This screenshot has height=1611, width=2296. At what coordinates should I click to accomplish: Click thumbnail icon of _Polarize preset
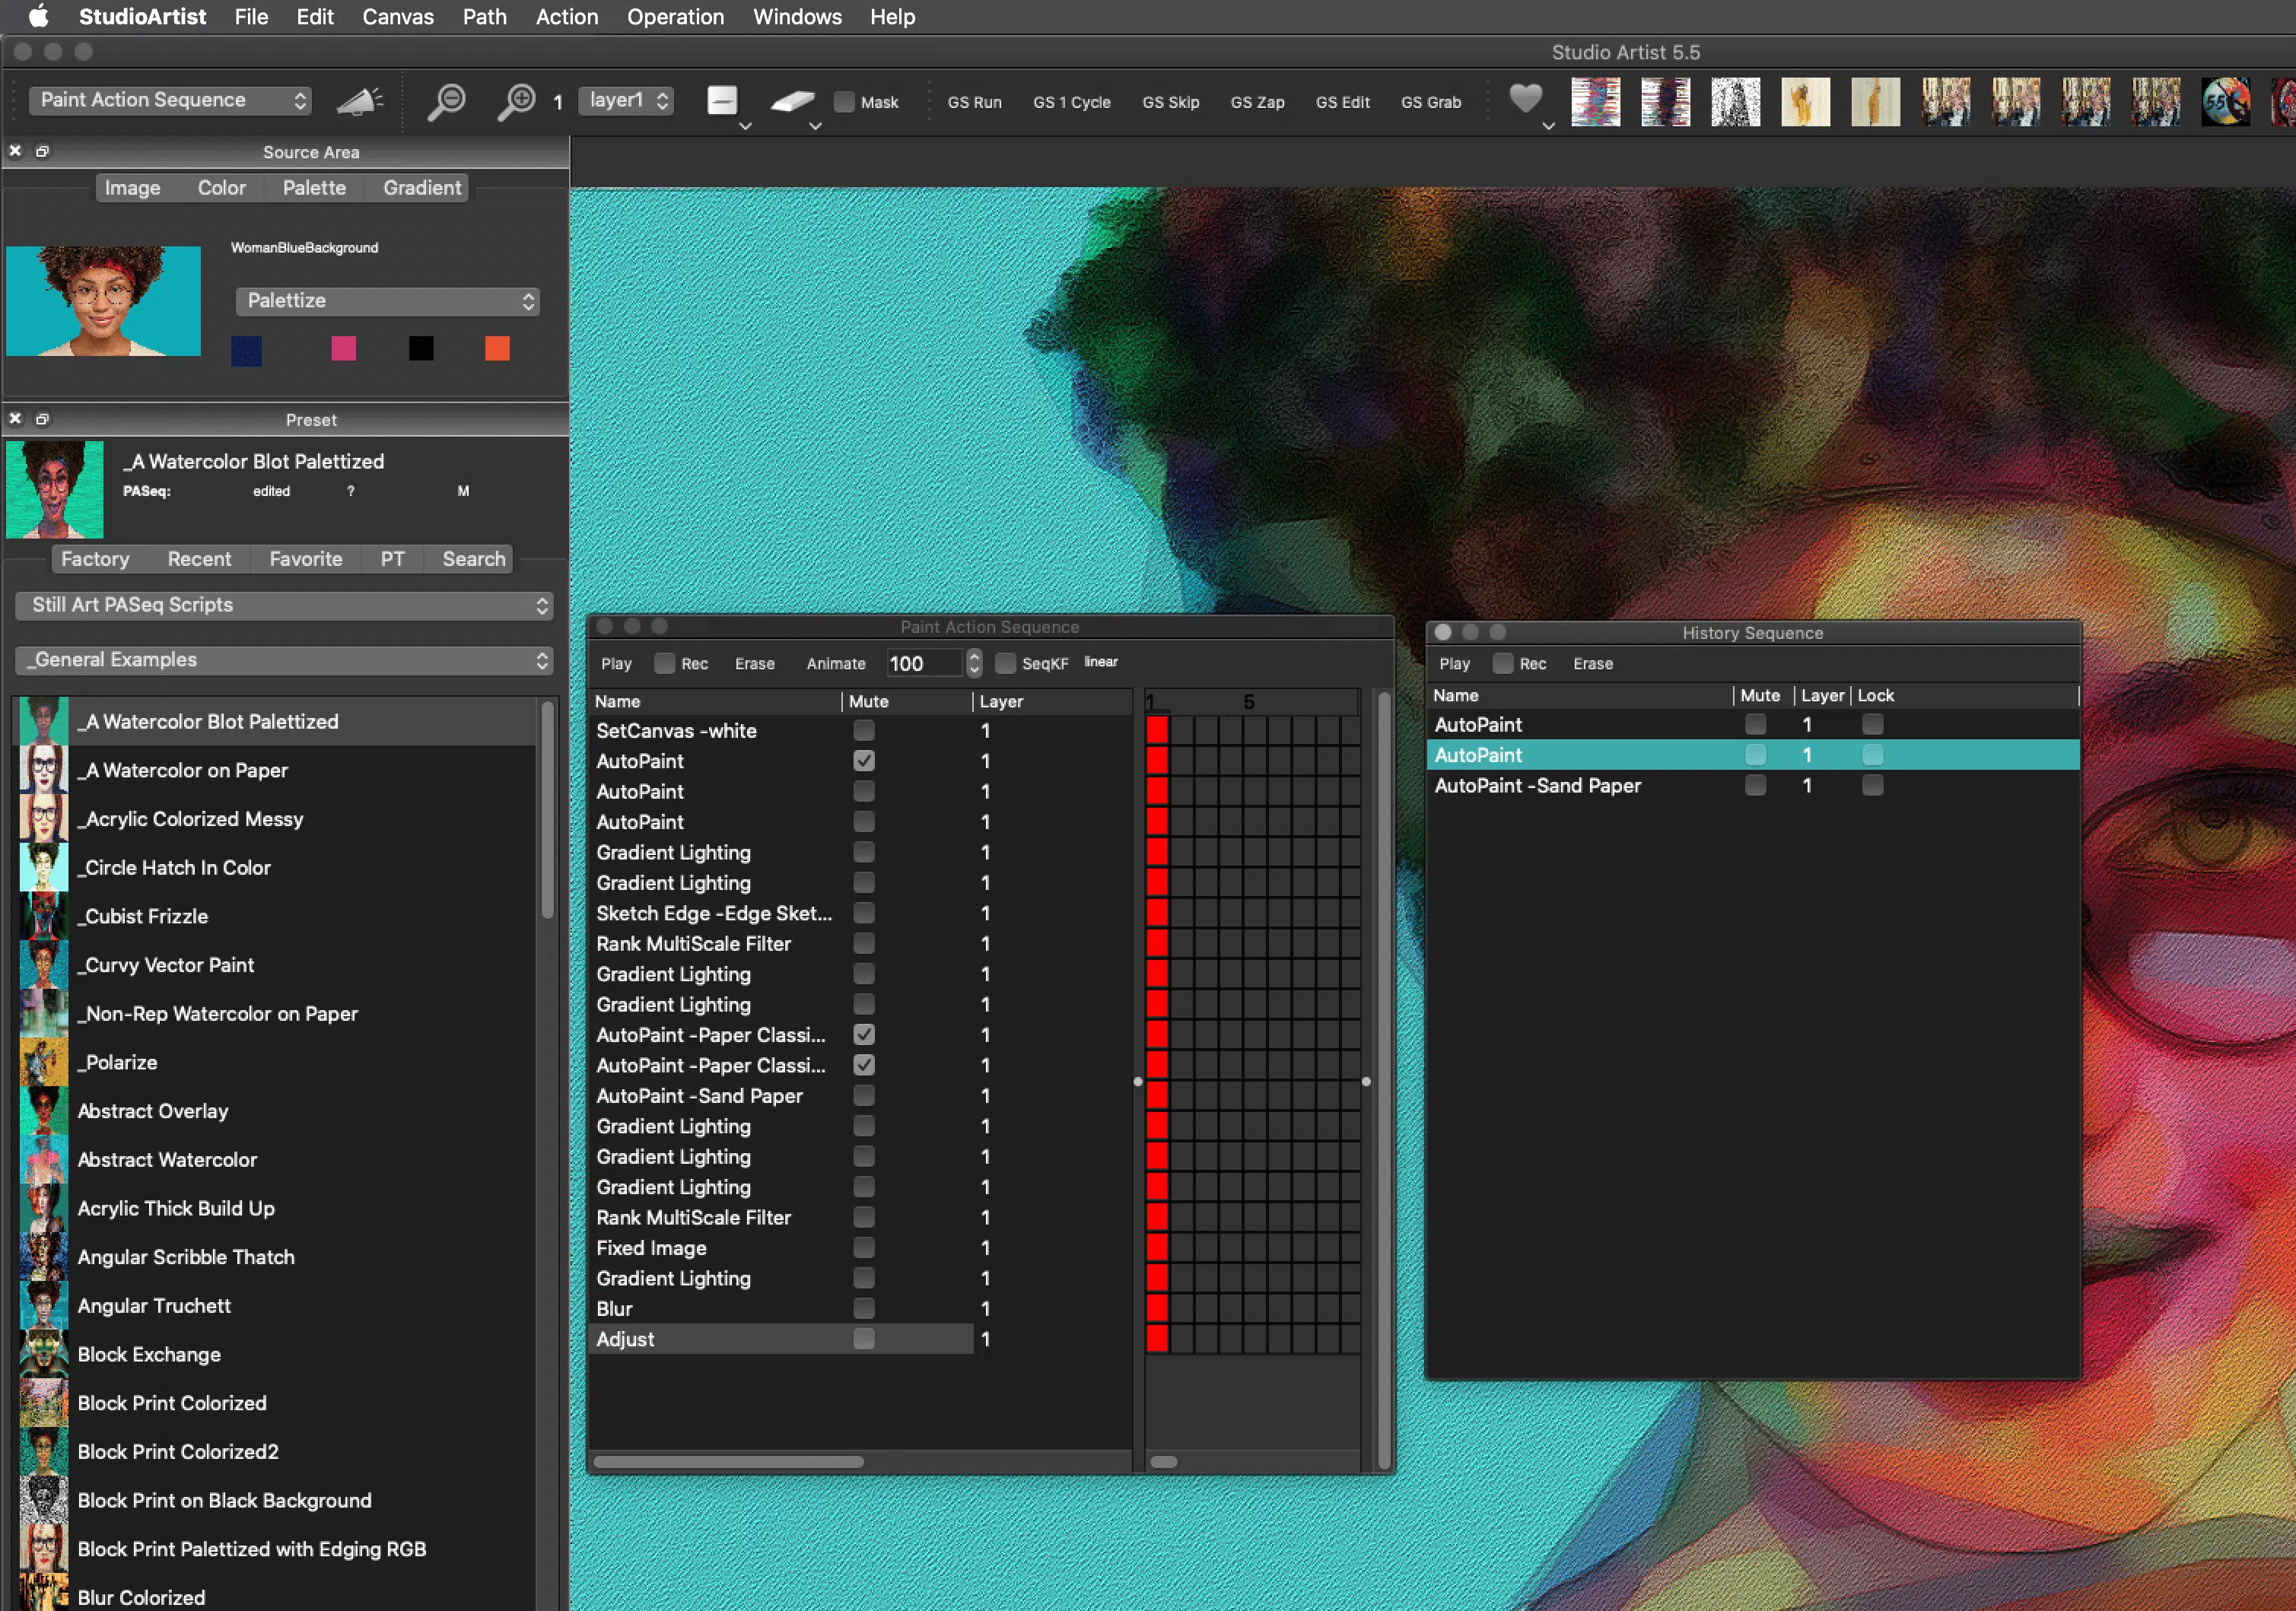[44, 1062]
